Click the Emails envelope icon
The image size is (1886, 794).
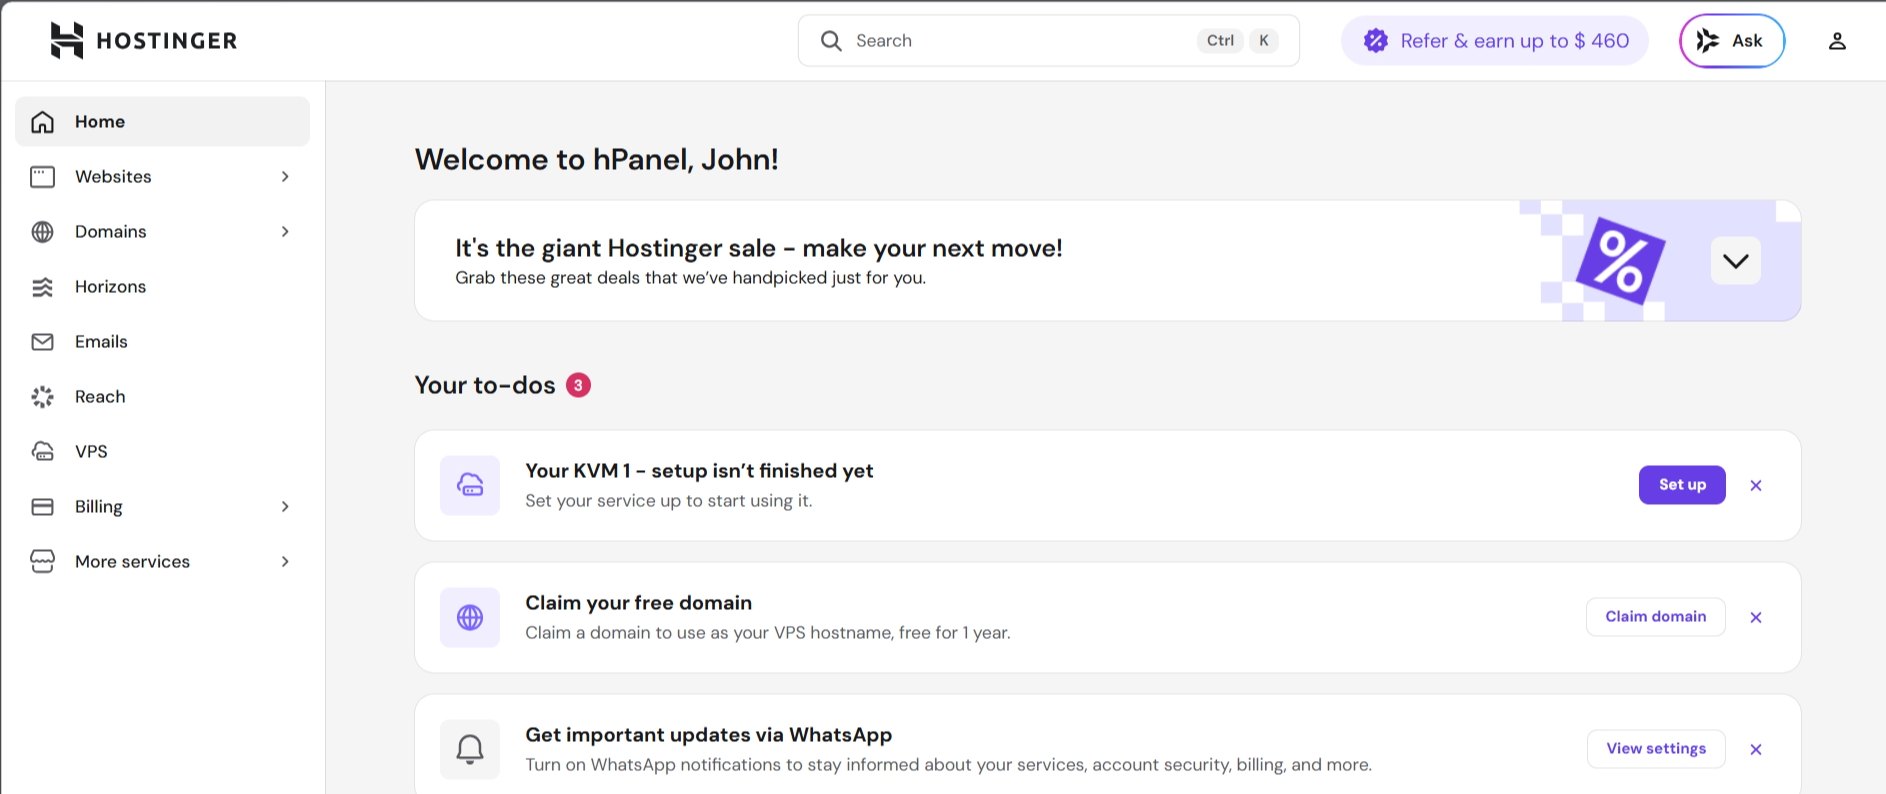tap(42, 342)
